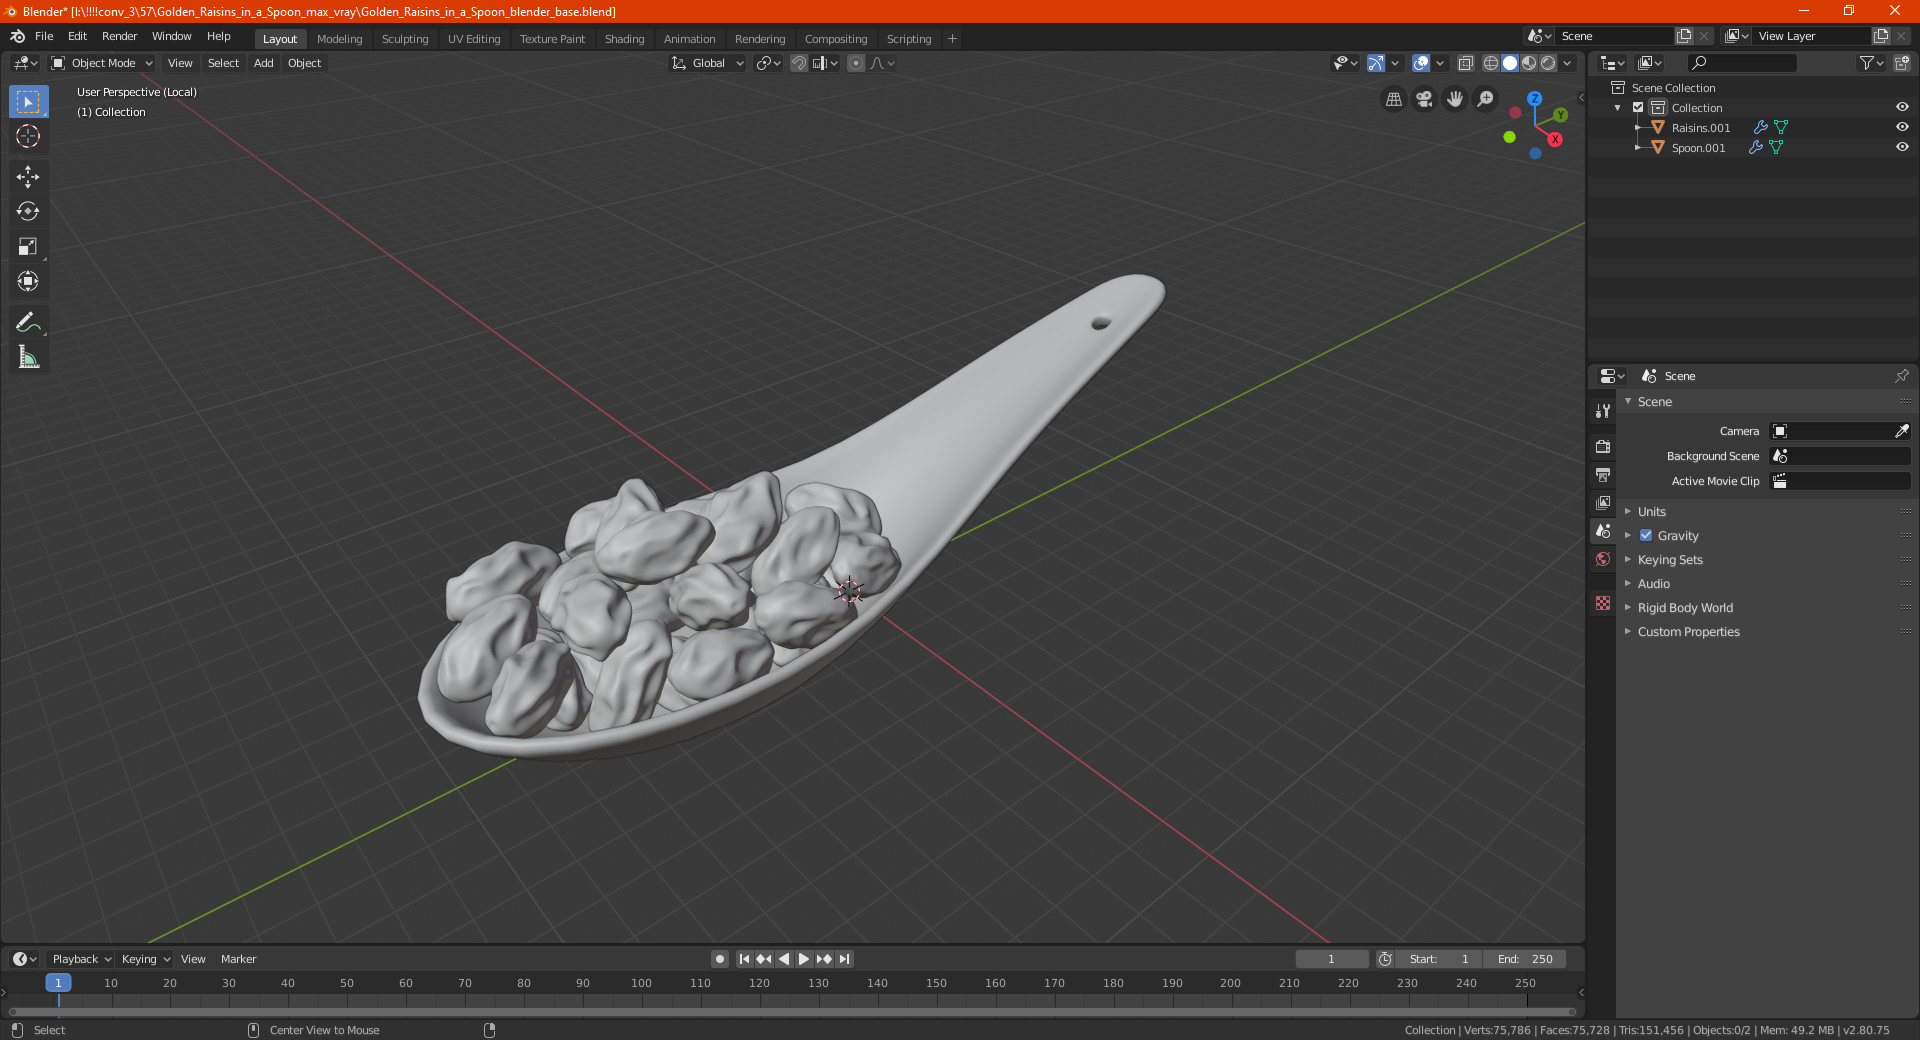The height and width of the screenshot is (1040, 1920).
Task: Hide the Collection in viewport
Action: point(1902,108)
